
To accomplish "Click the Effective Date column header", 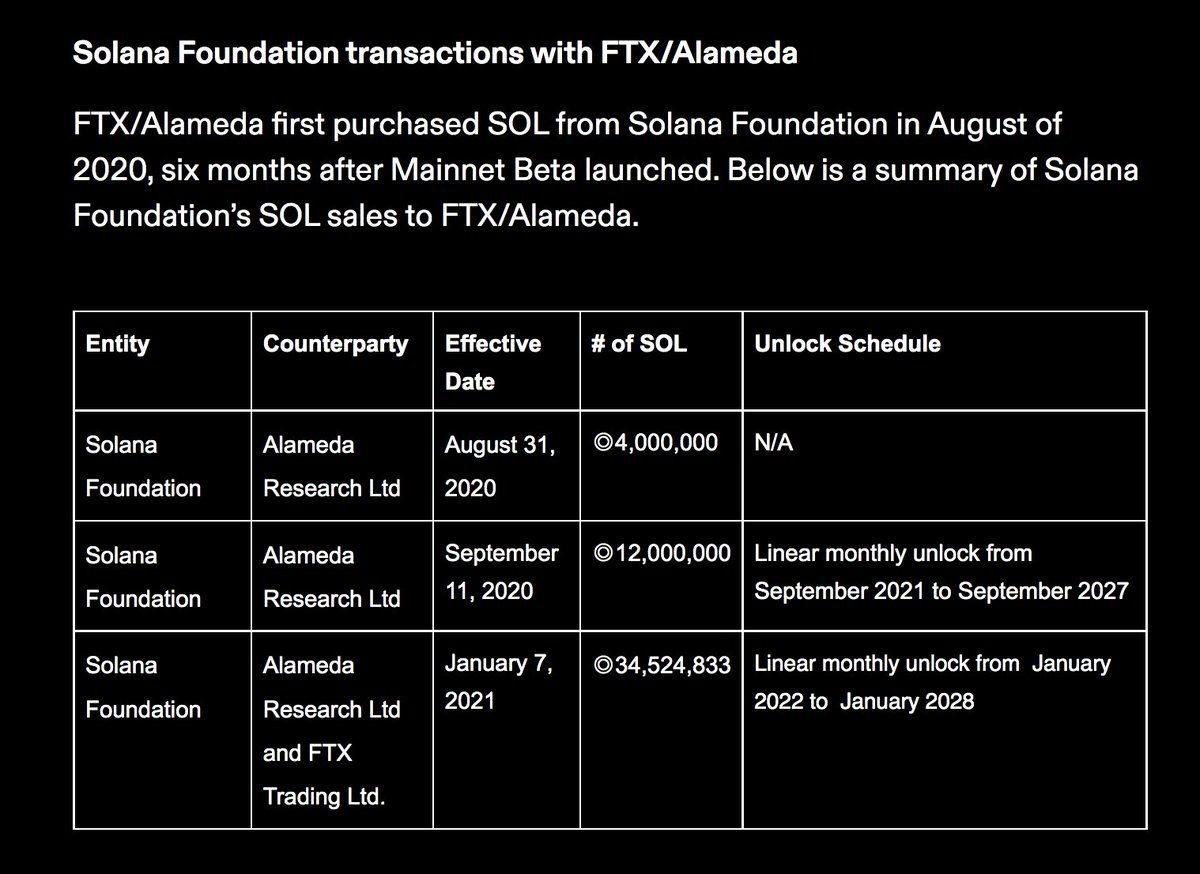I will tap(493, 362).
